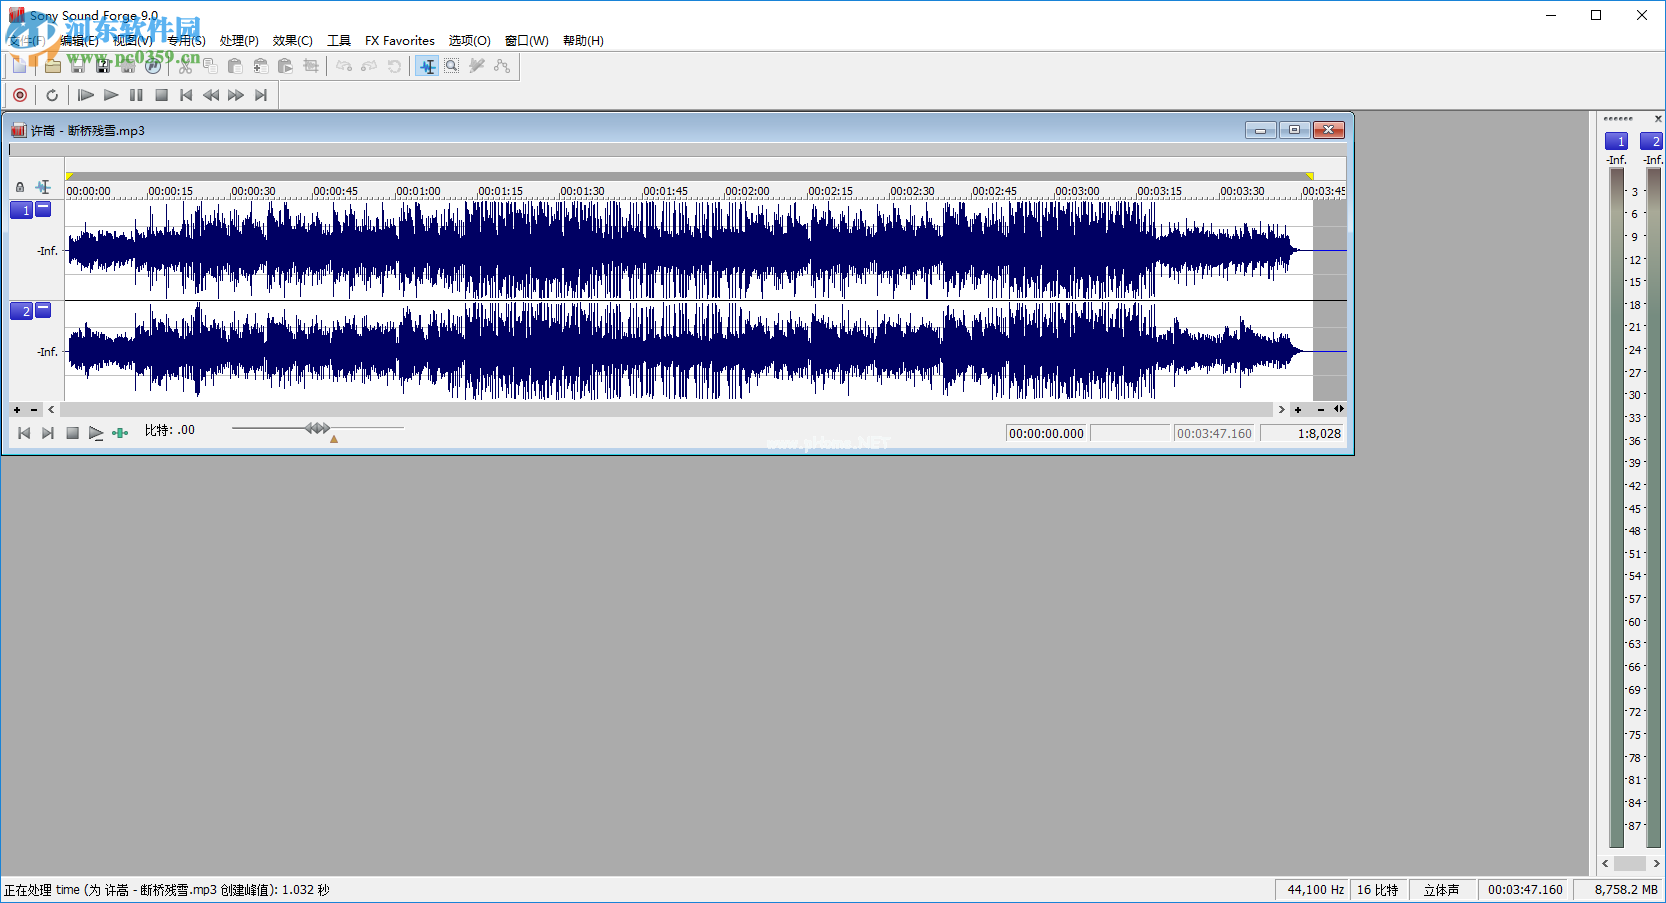Zoom out level with bottom-left minus button
This screenshot has height=903, width=1666.
[x=34, y=410]
